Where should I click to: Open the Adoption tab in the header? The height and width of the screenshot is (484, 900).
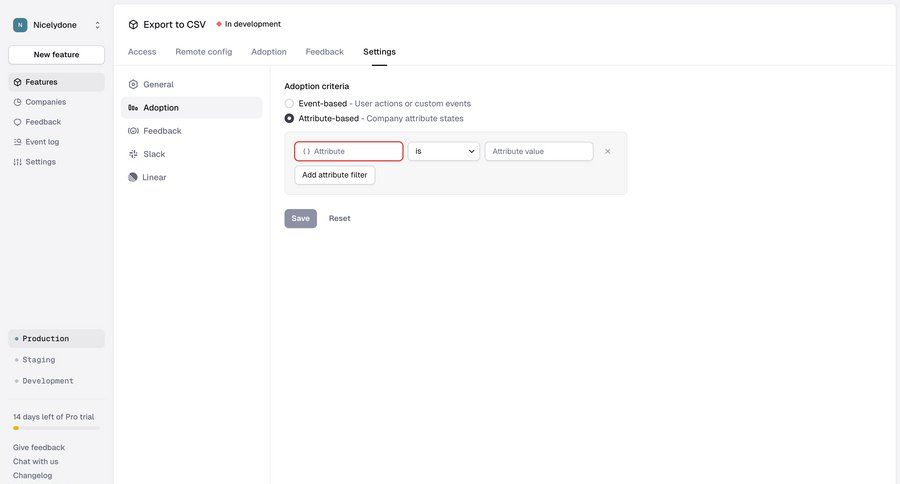[x=269, y=52]
